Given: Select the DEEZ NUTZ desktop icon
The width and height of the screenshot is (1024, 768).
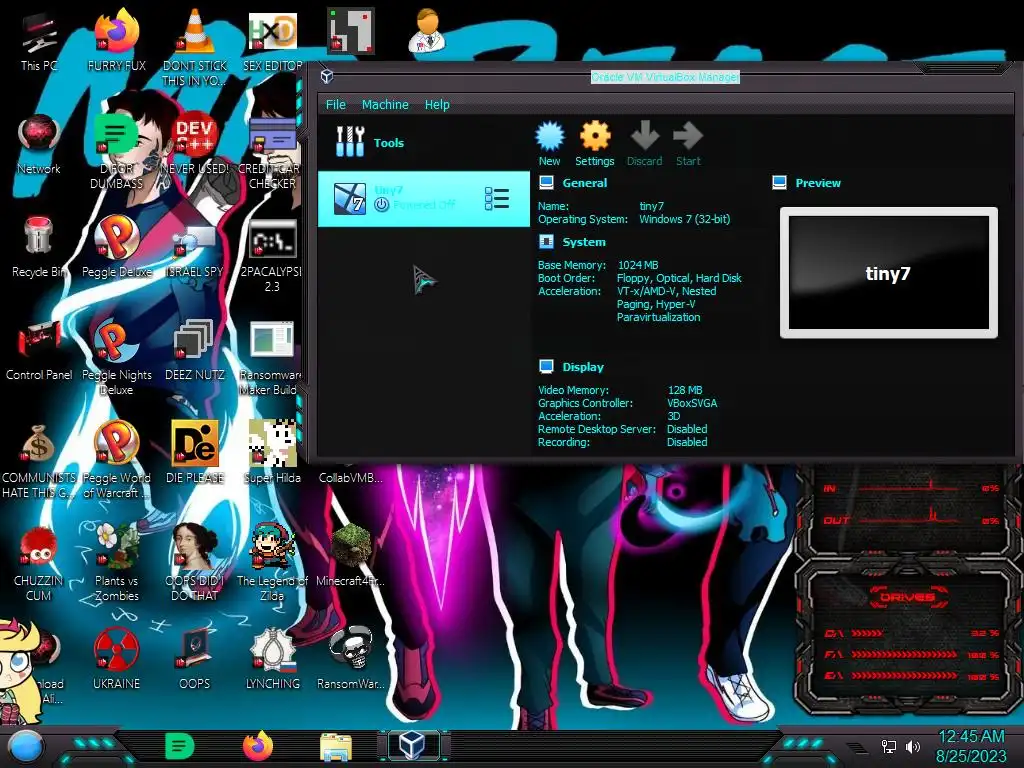Looking at the screenshot, I should point(195,350).
